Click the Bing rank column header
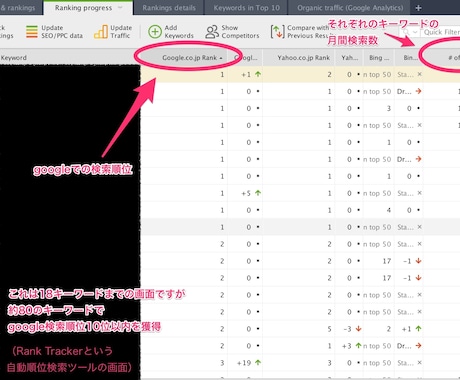Screen dimensions: 460x380 379,58
